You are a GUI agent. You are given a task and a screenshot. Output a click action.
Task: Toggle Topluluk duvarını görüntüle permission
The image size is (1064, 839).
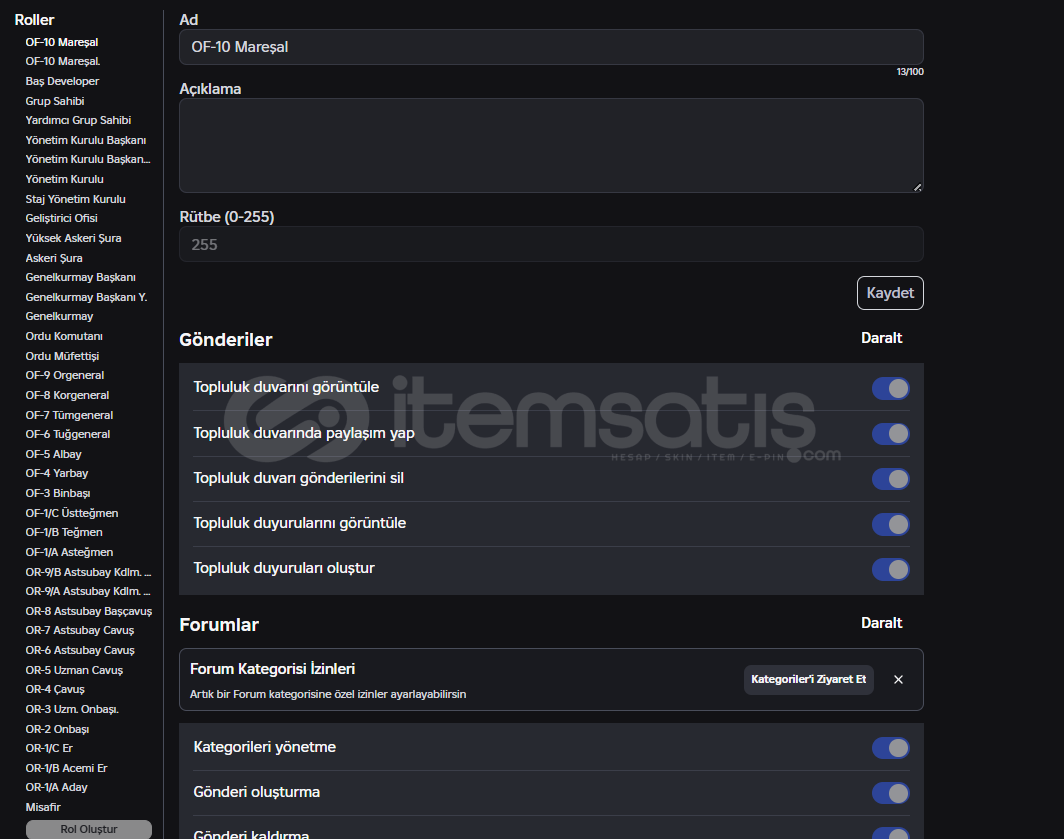(890, 388)
